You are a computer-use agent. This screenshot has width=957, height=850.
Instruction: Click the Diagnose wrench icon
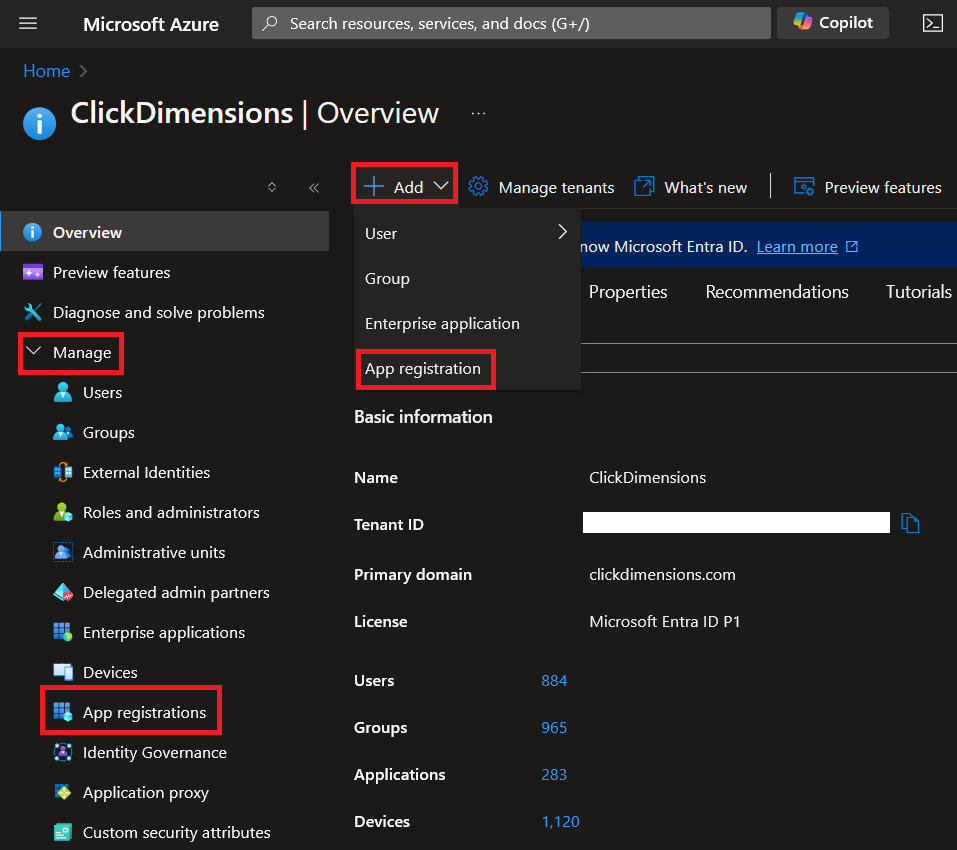32,312
